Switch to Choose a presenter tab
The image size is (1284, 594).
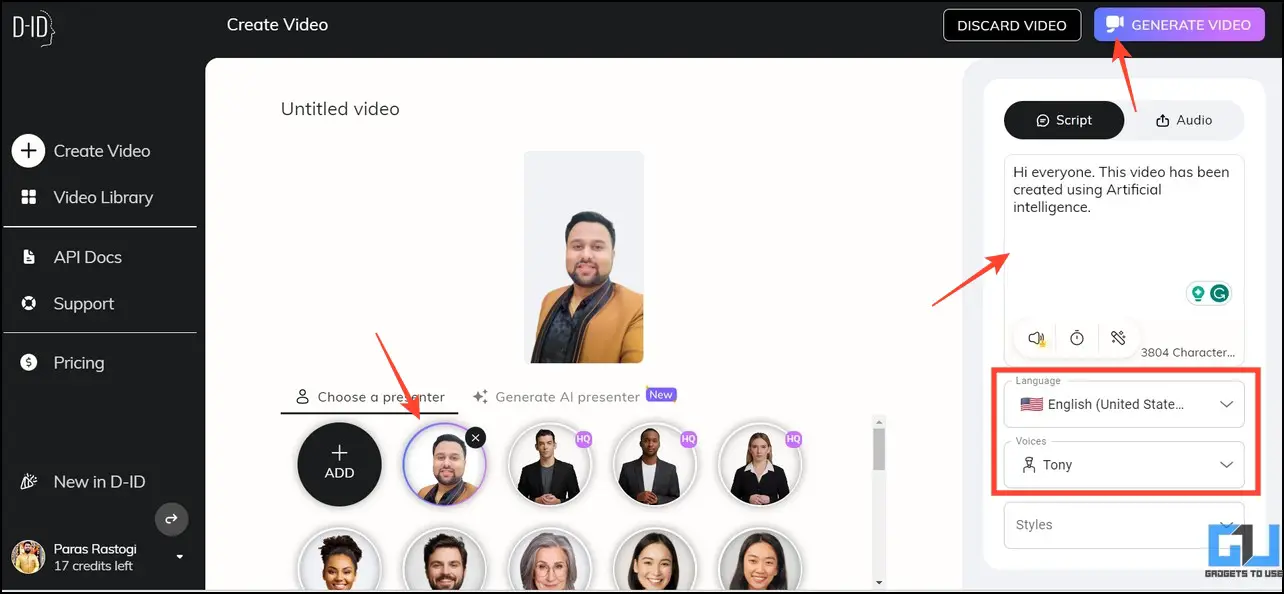(370, 397)
